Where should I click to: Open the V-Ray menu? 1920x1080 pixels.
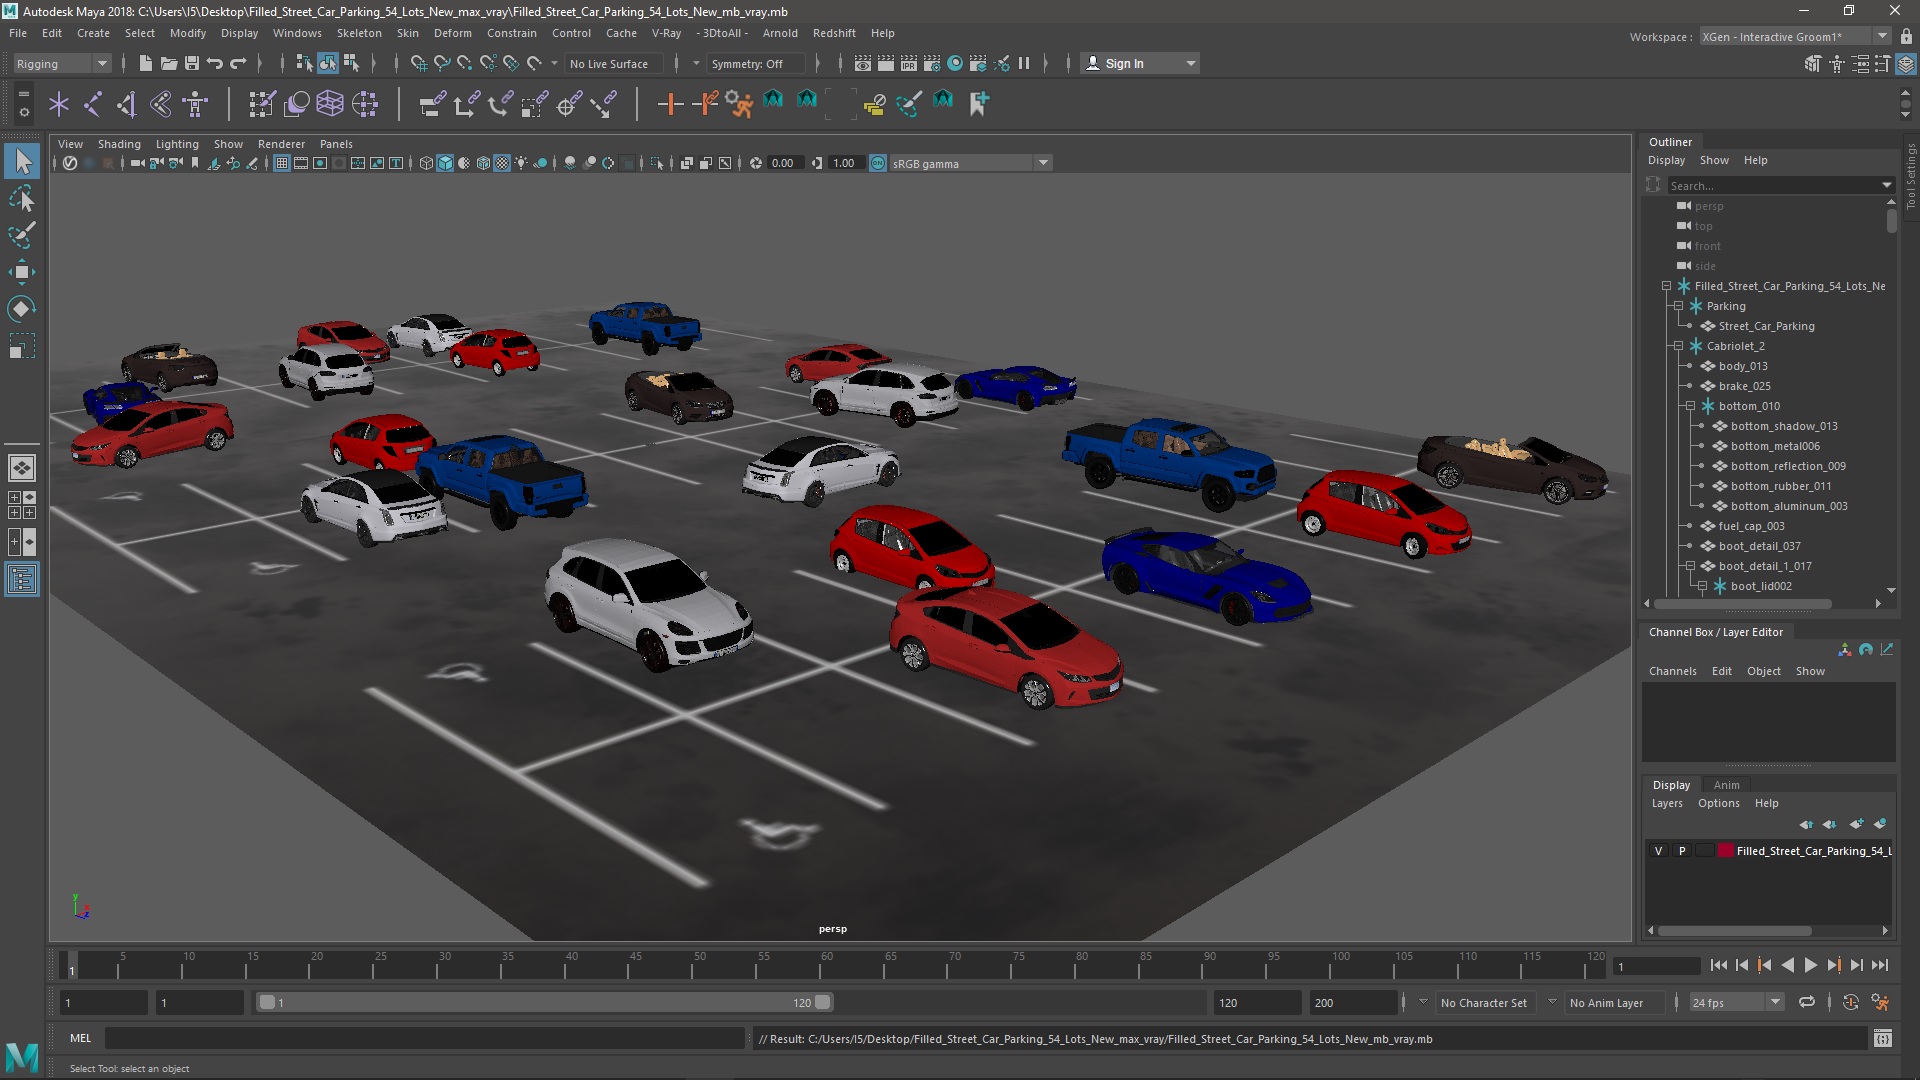666,33
